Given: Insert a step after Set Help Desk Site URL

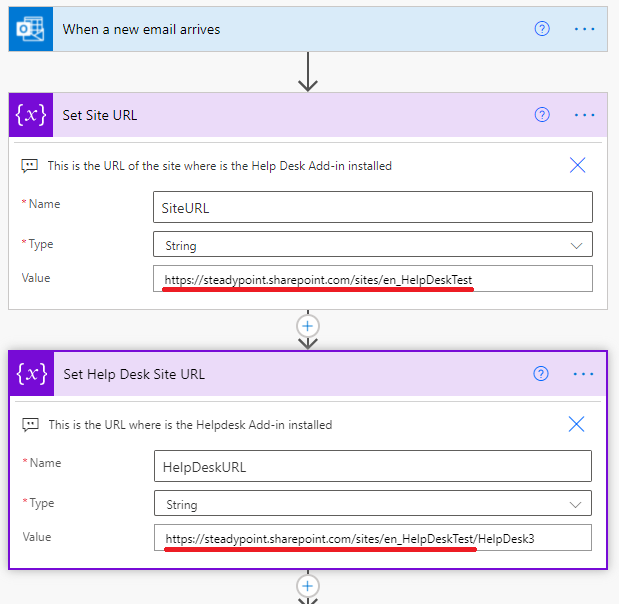Looking at the screenshot, I should [x=308, y=586].
